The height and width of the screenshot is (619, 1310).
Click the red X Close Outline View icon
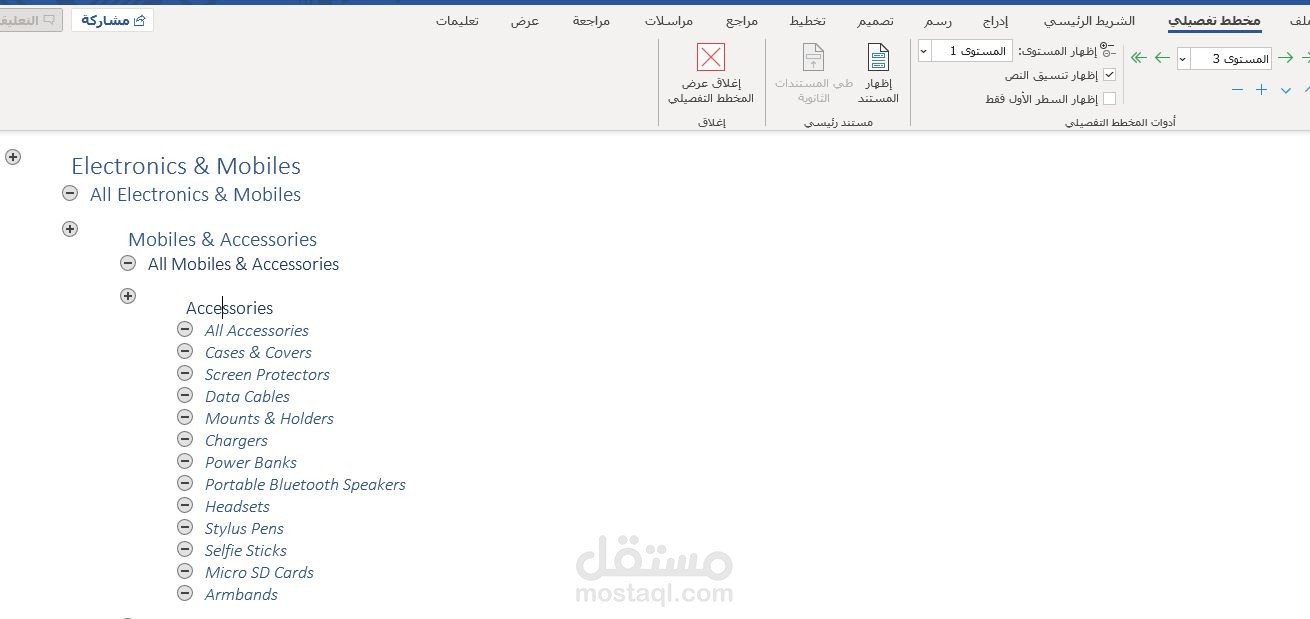[710, 57]
